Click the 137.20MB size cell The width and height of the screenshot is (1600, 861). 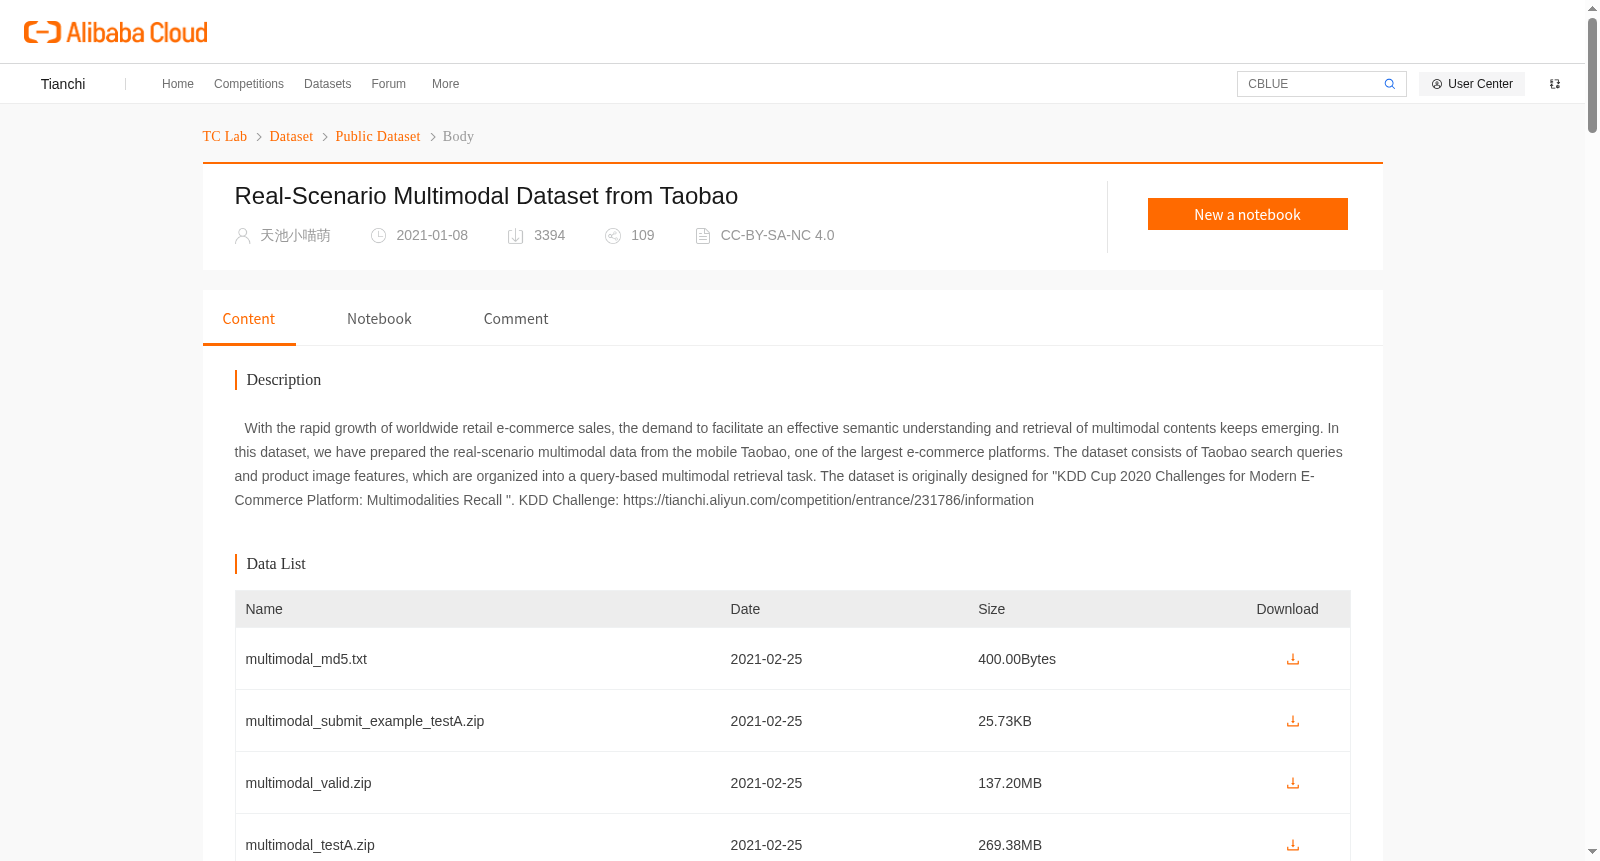[1010, 783]
